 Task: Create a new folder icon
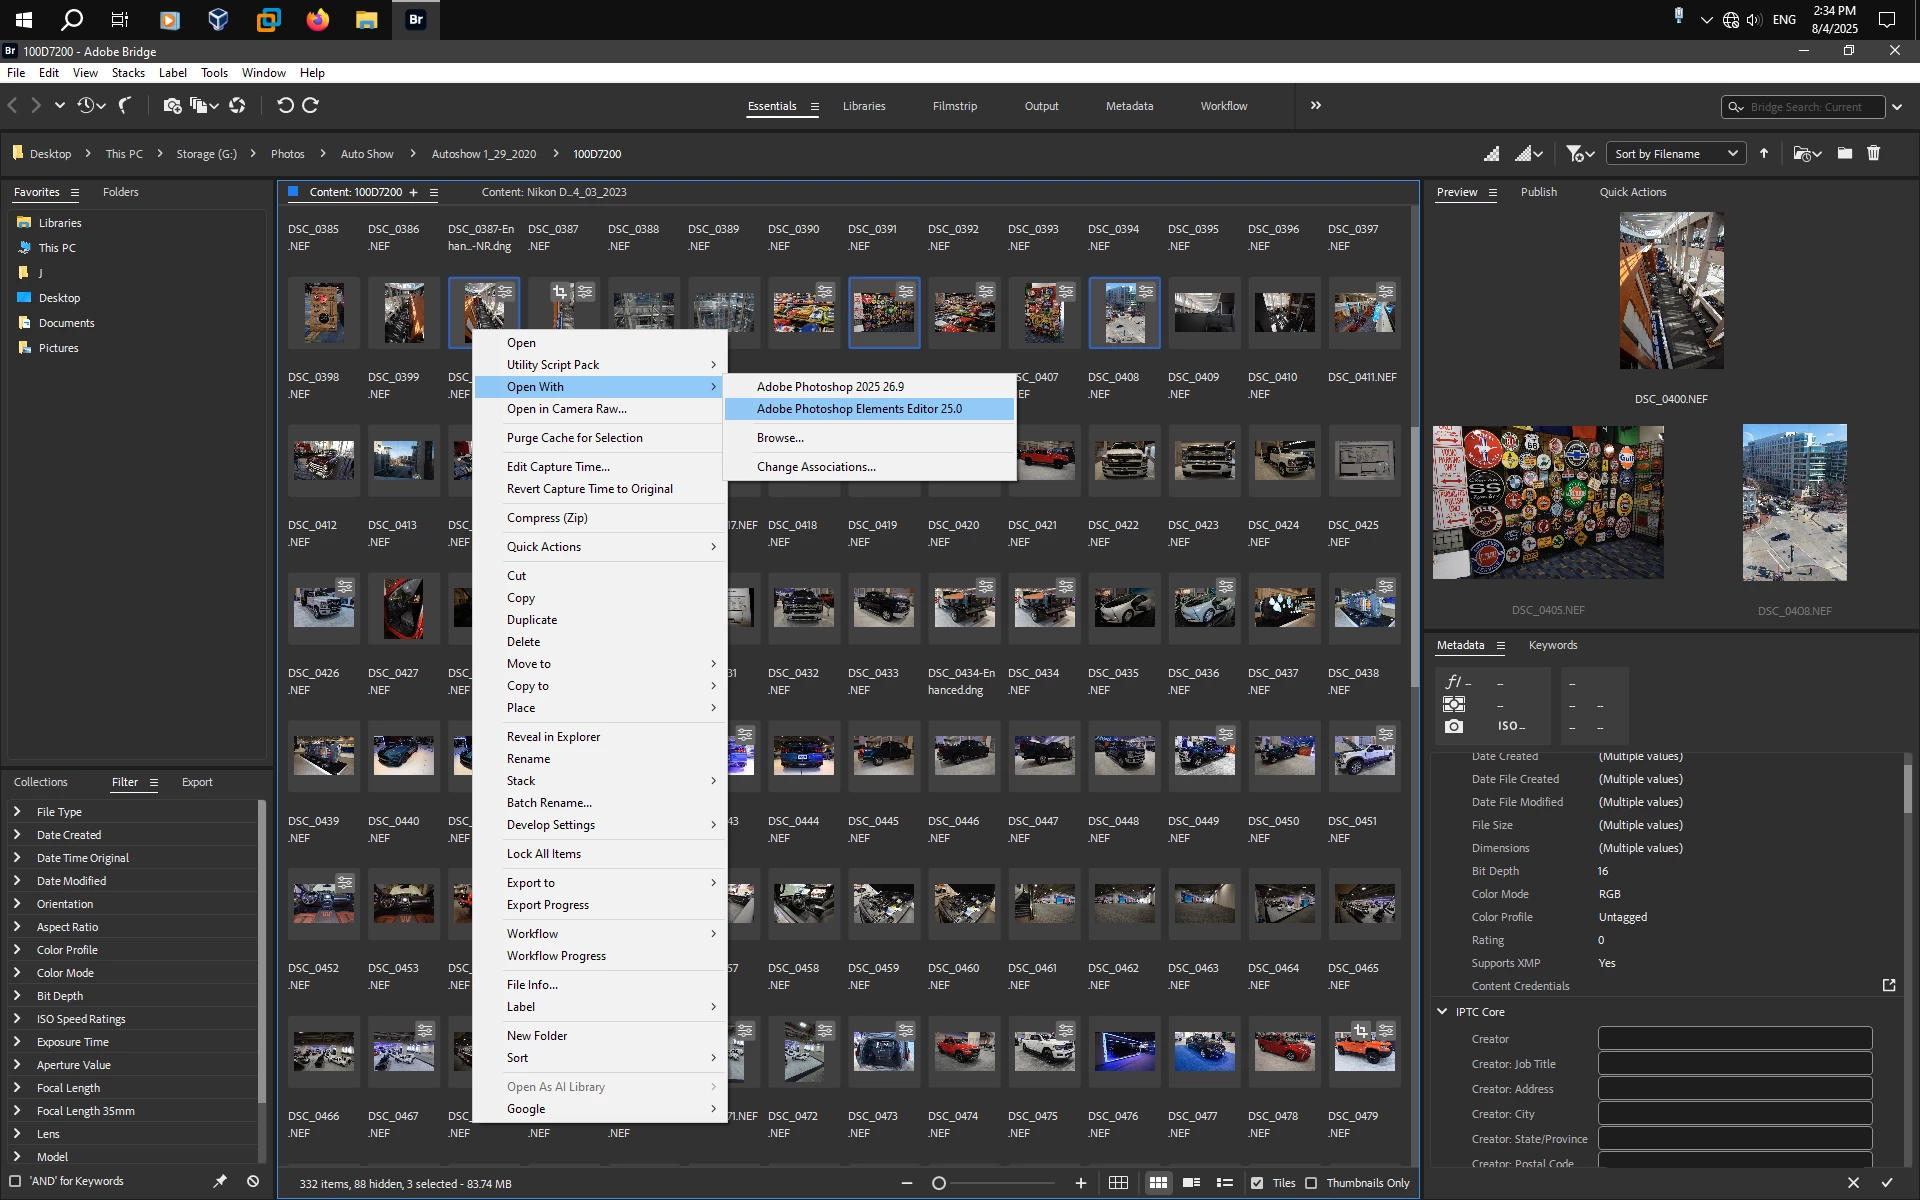pyautogui.click(x=1844, y=153)
